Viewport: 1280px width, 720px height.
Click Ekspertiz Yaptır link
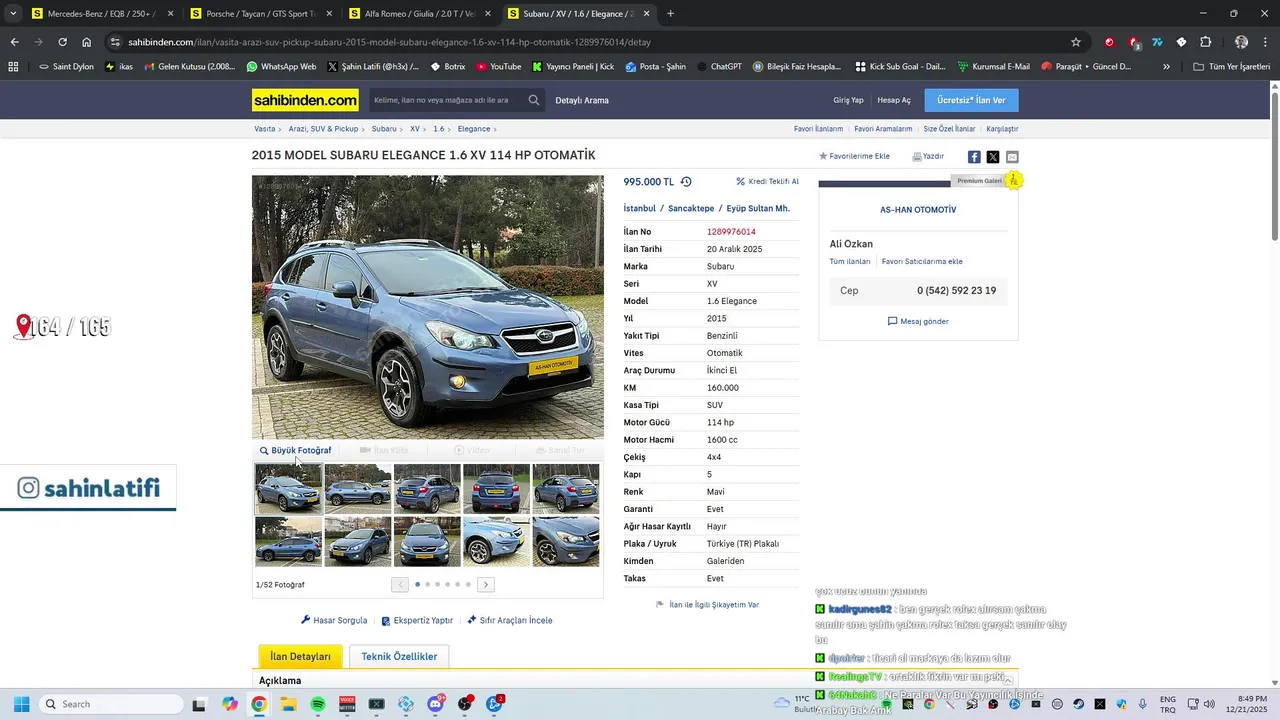(417, 620)
